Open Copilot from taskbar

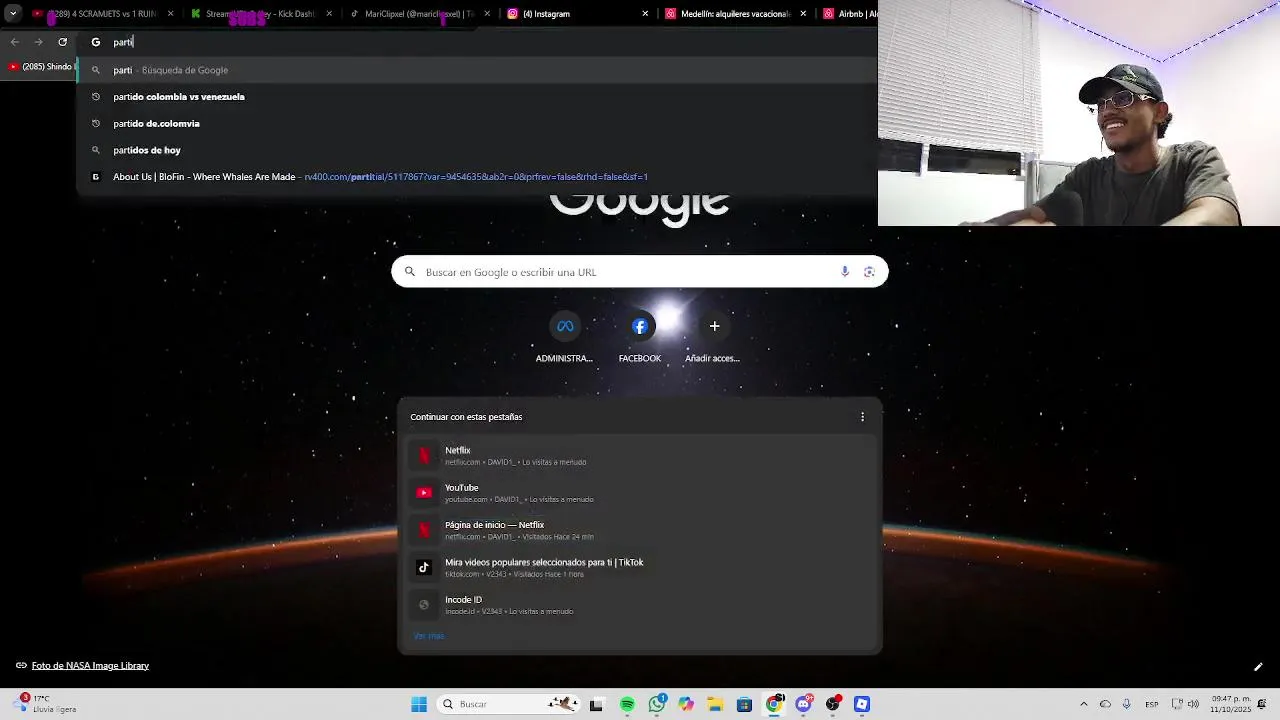[685, 704]
